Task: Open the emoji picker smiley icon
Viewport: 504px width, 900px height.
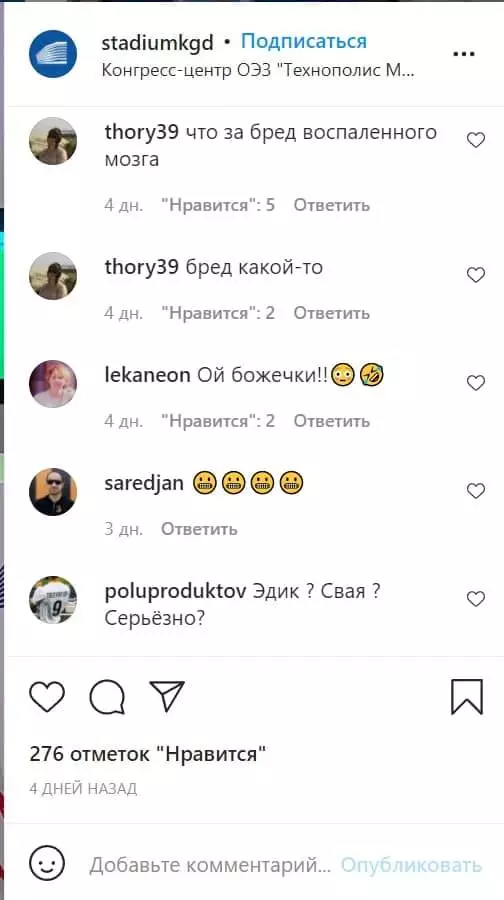Action: coord(47,864)
